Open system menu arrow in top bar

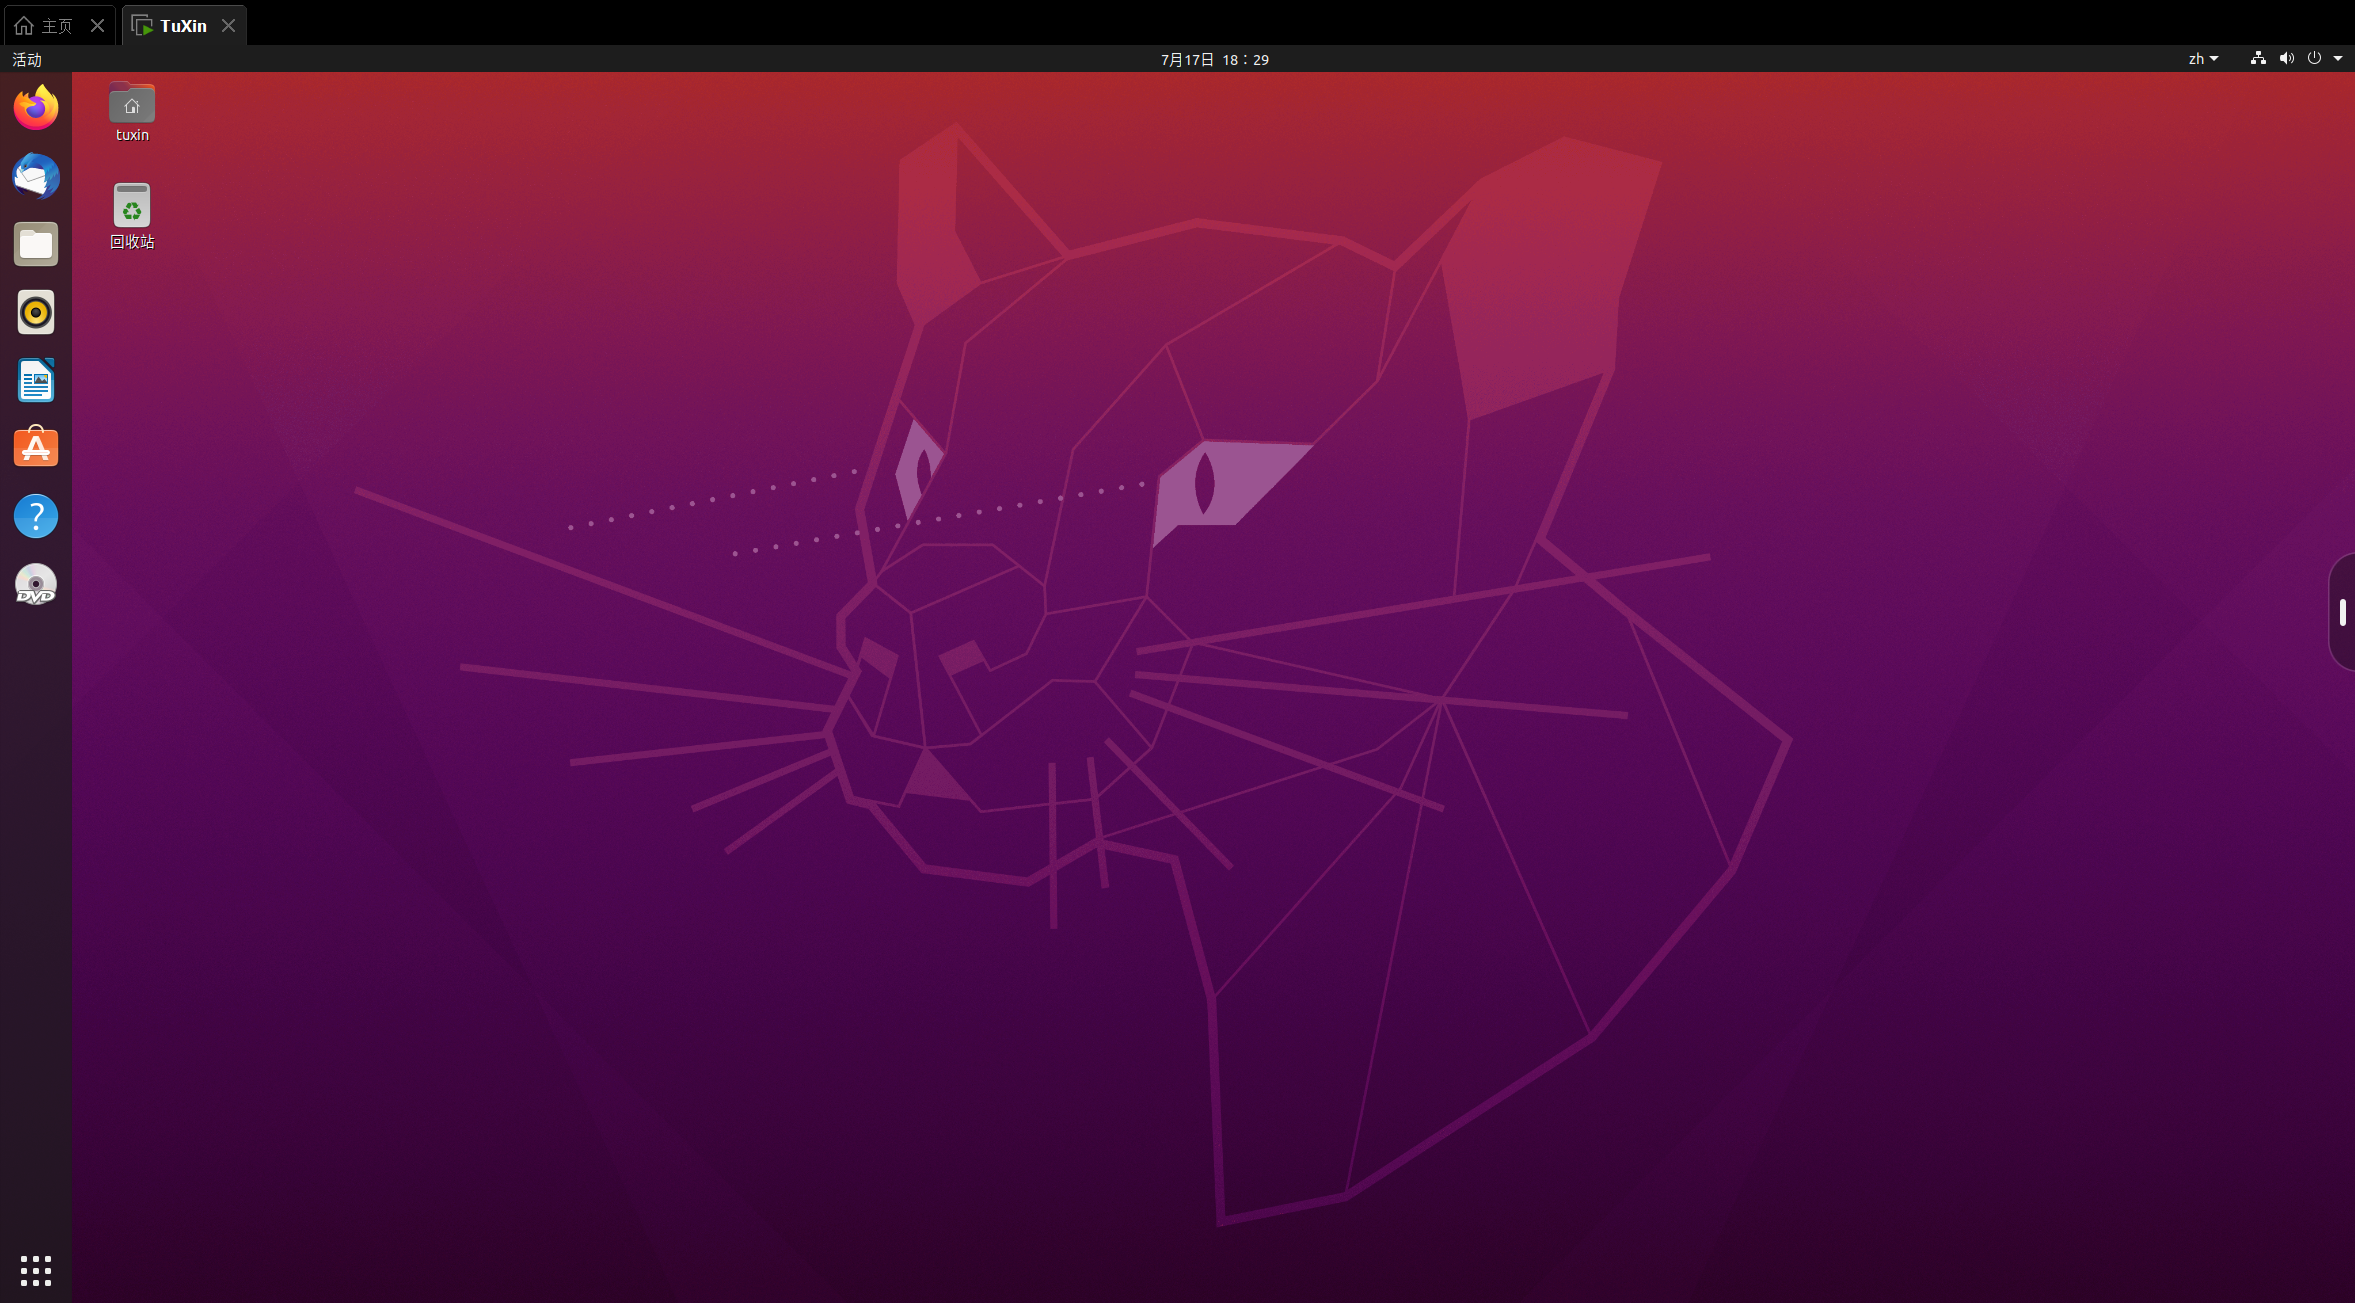click(x=2338, y=59)
